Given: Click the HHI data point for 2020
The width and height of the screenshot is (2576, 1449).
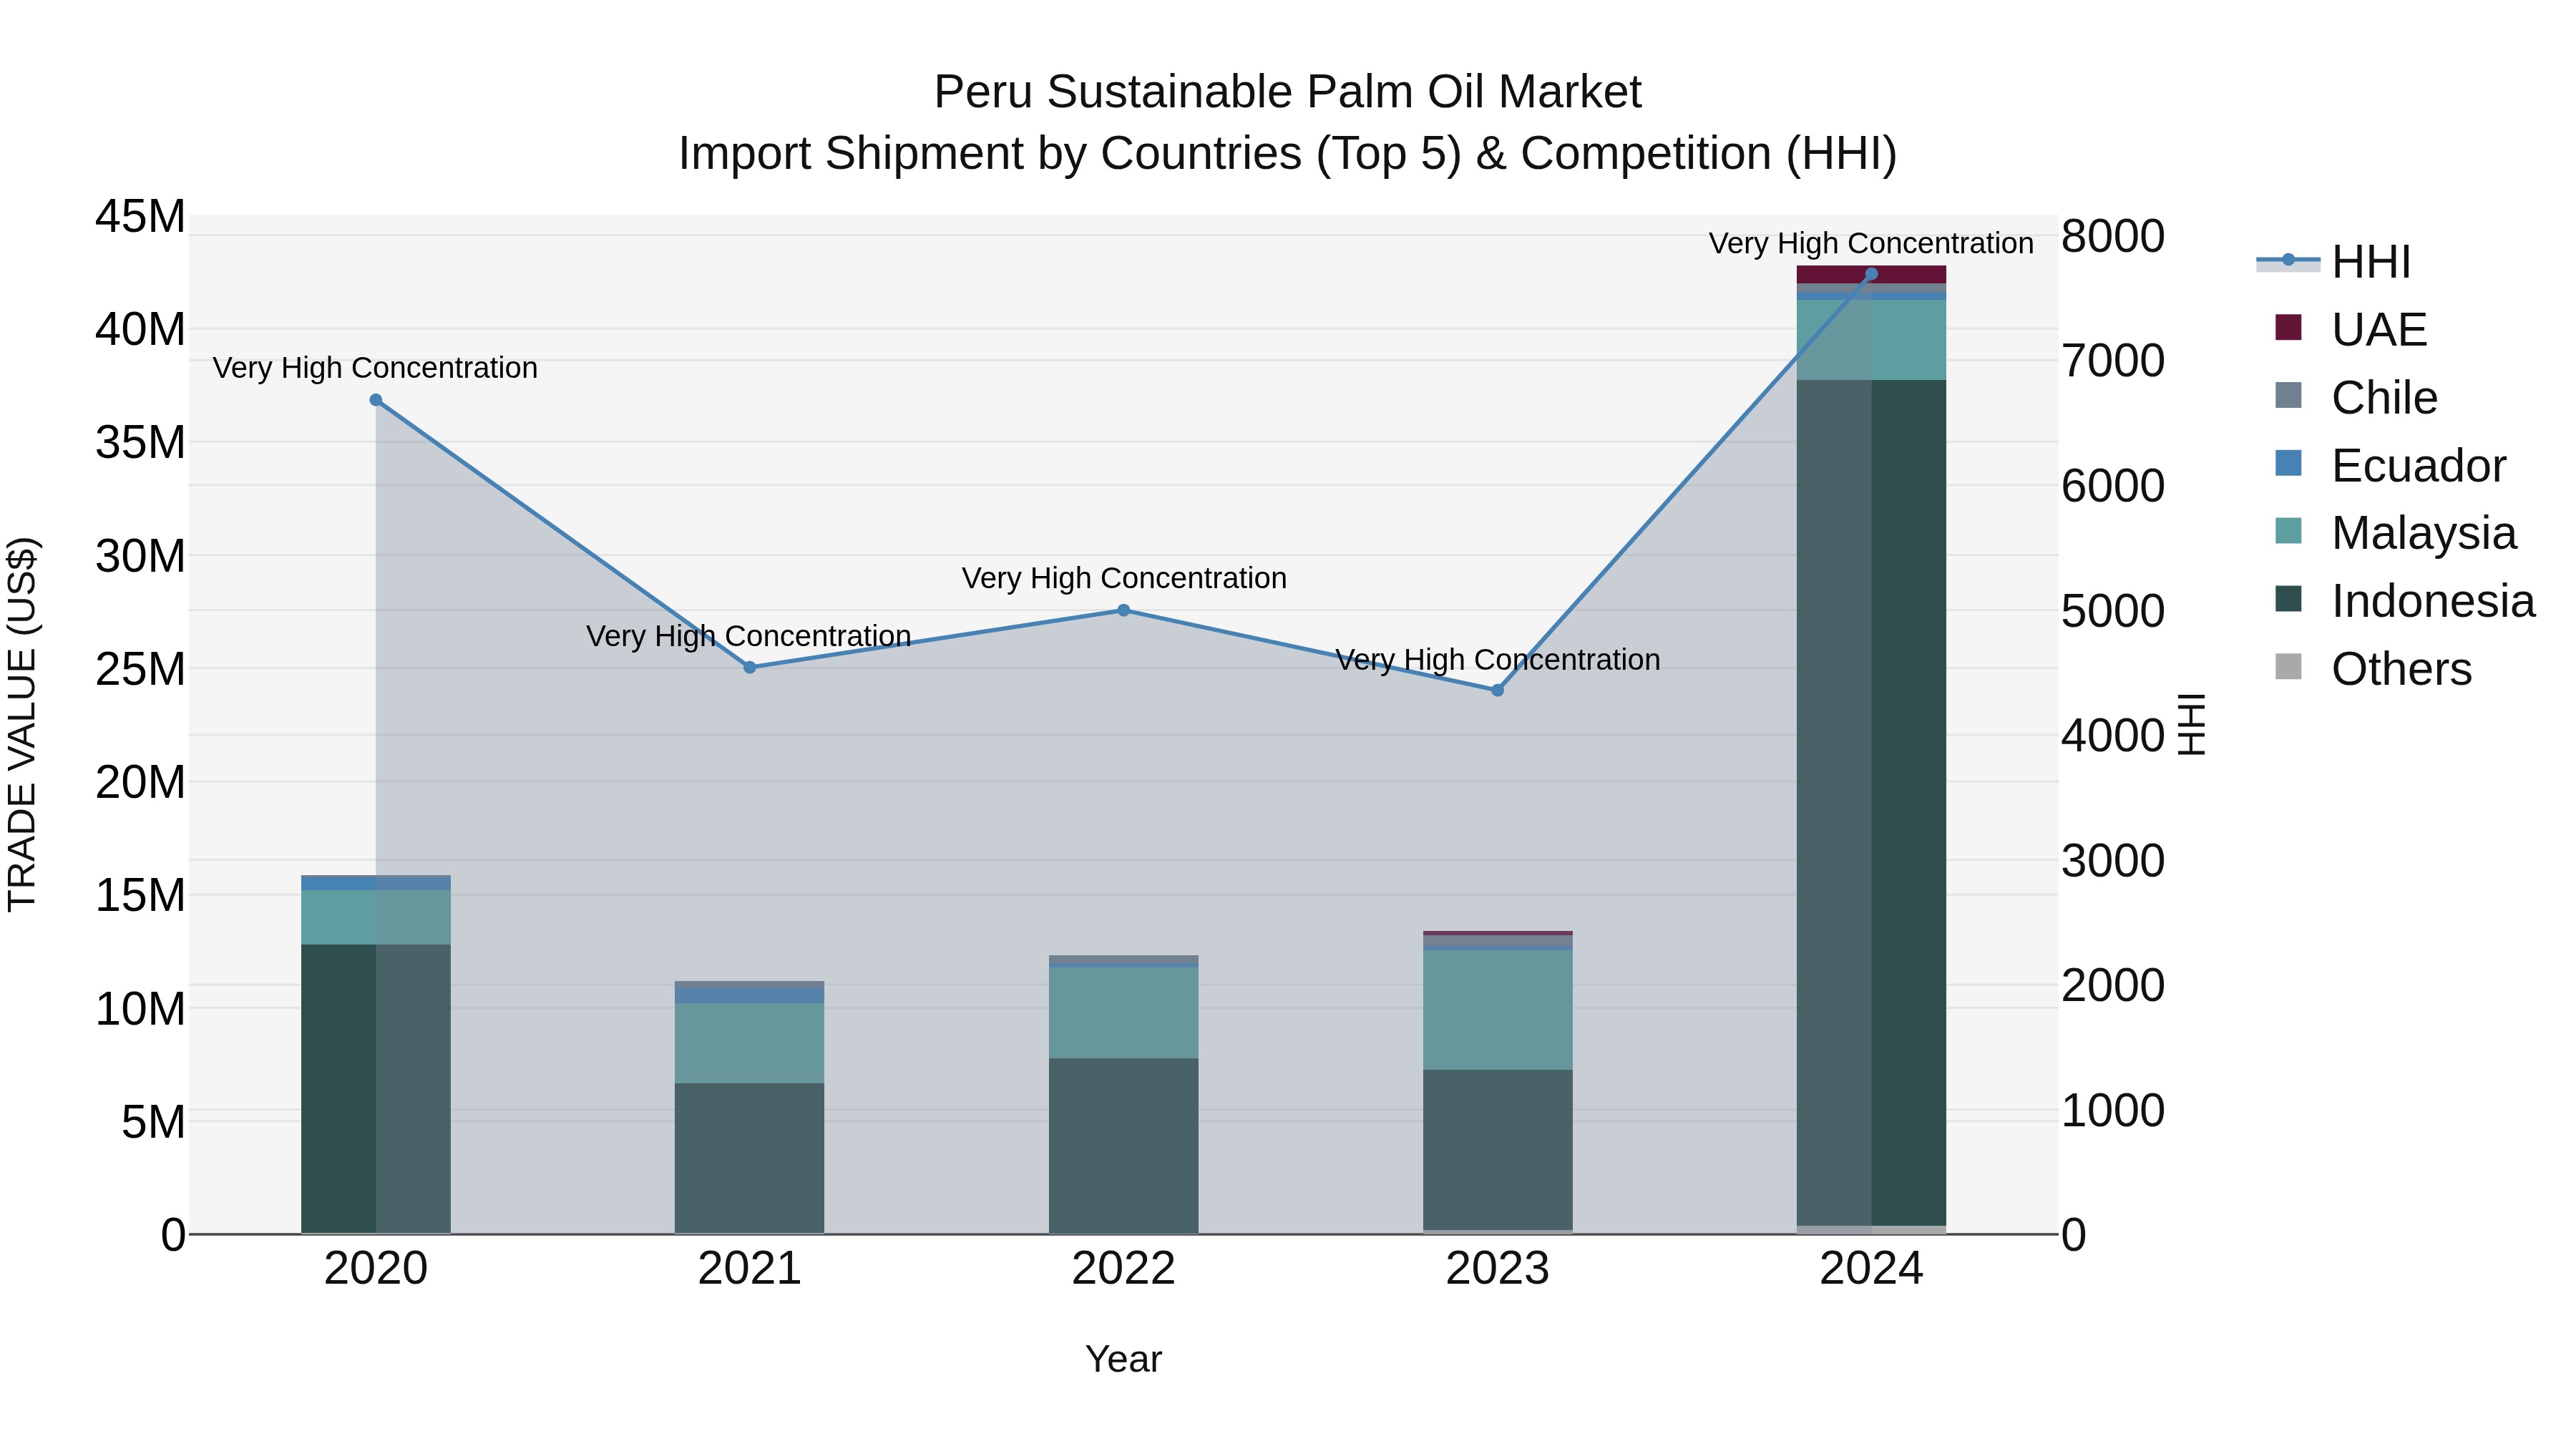Looking at the screenshot, I should [376, 400].
